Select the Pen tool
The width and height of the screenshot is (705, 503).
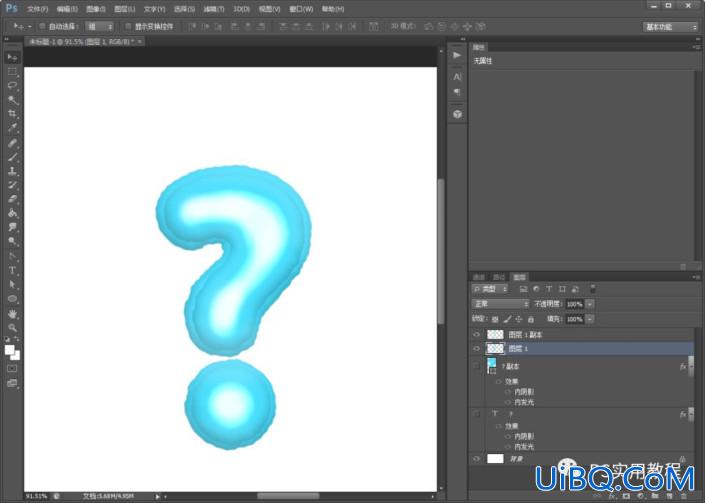(12, 257)
